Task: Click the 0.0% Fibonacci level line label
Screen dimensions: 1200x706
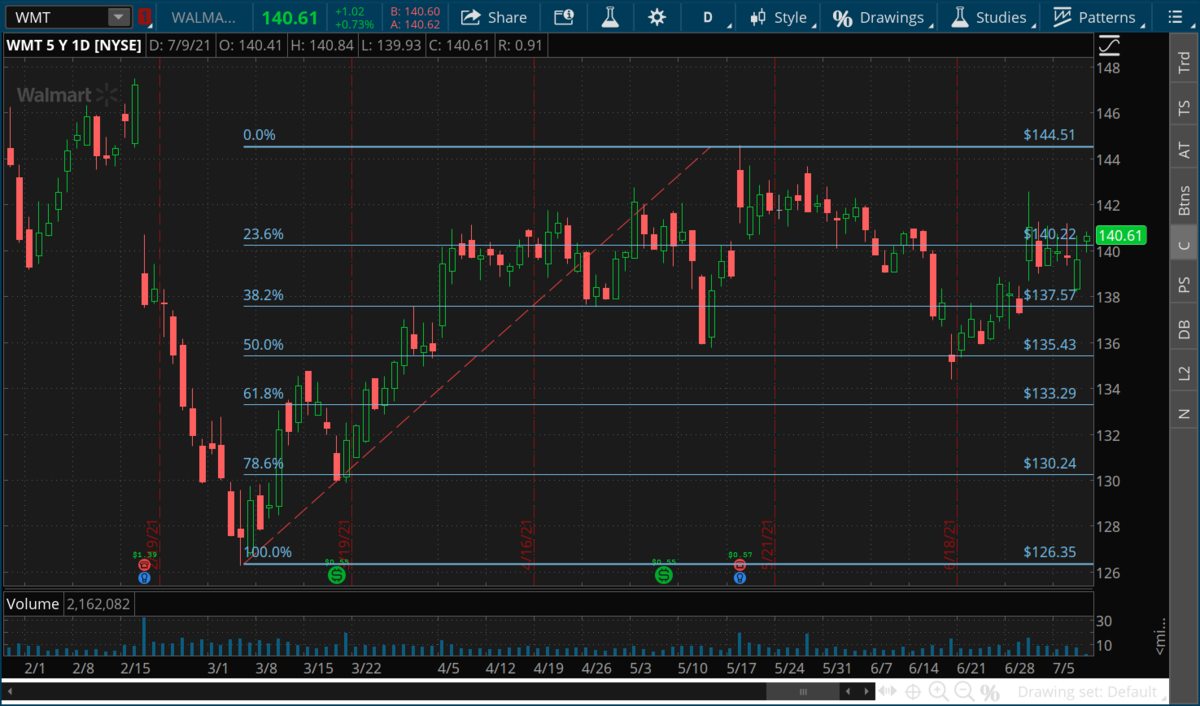Action: click(259, 135)
